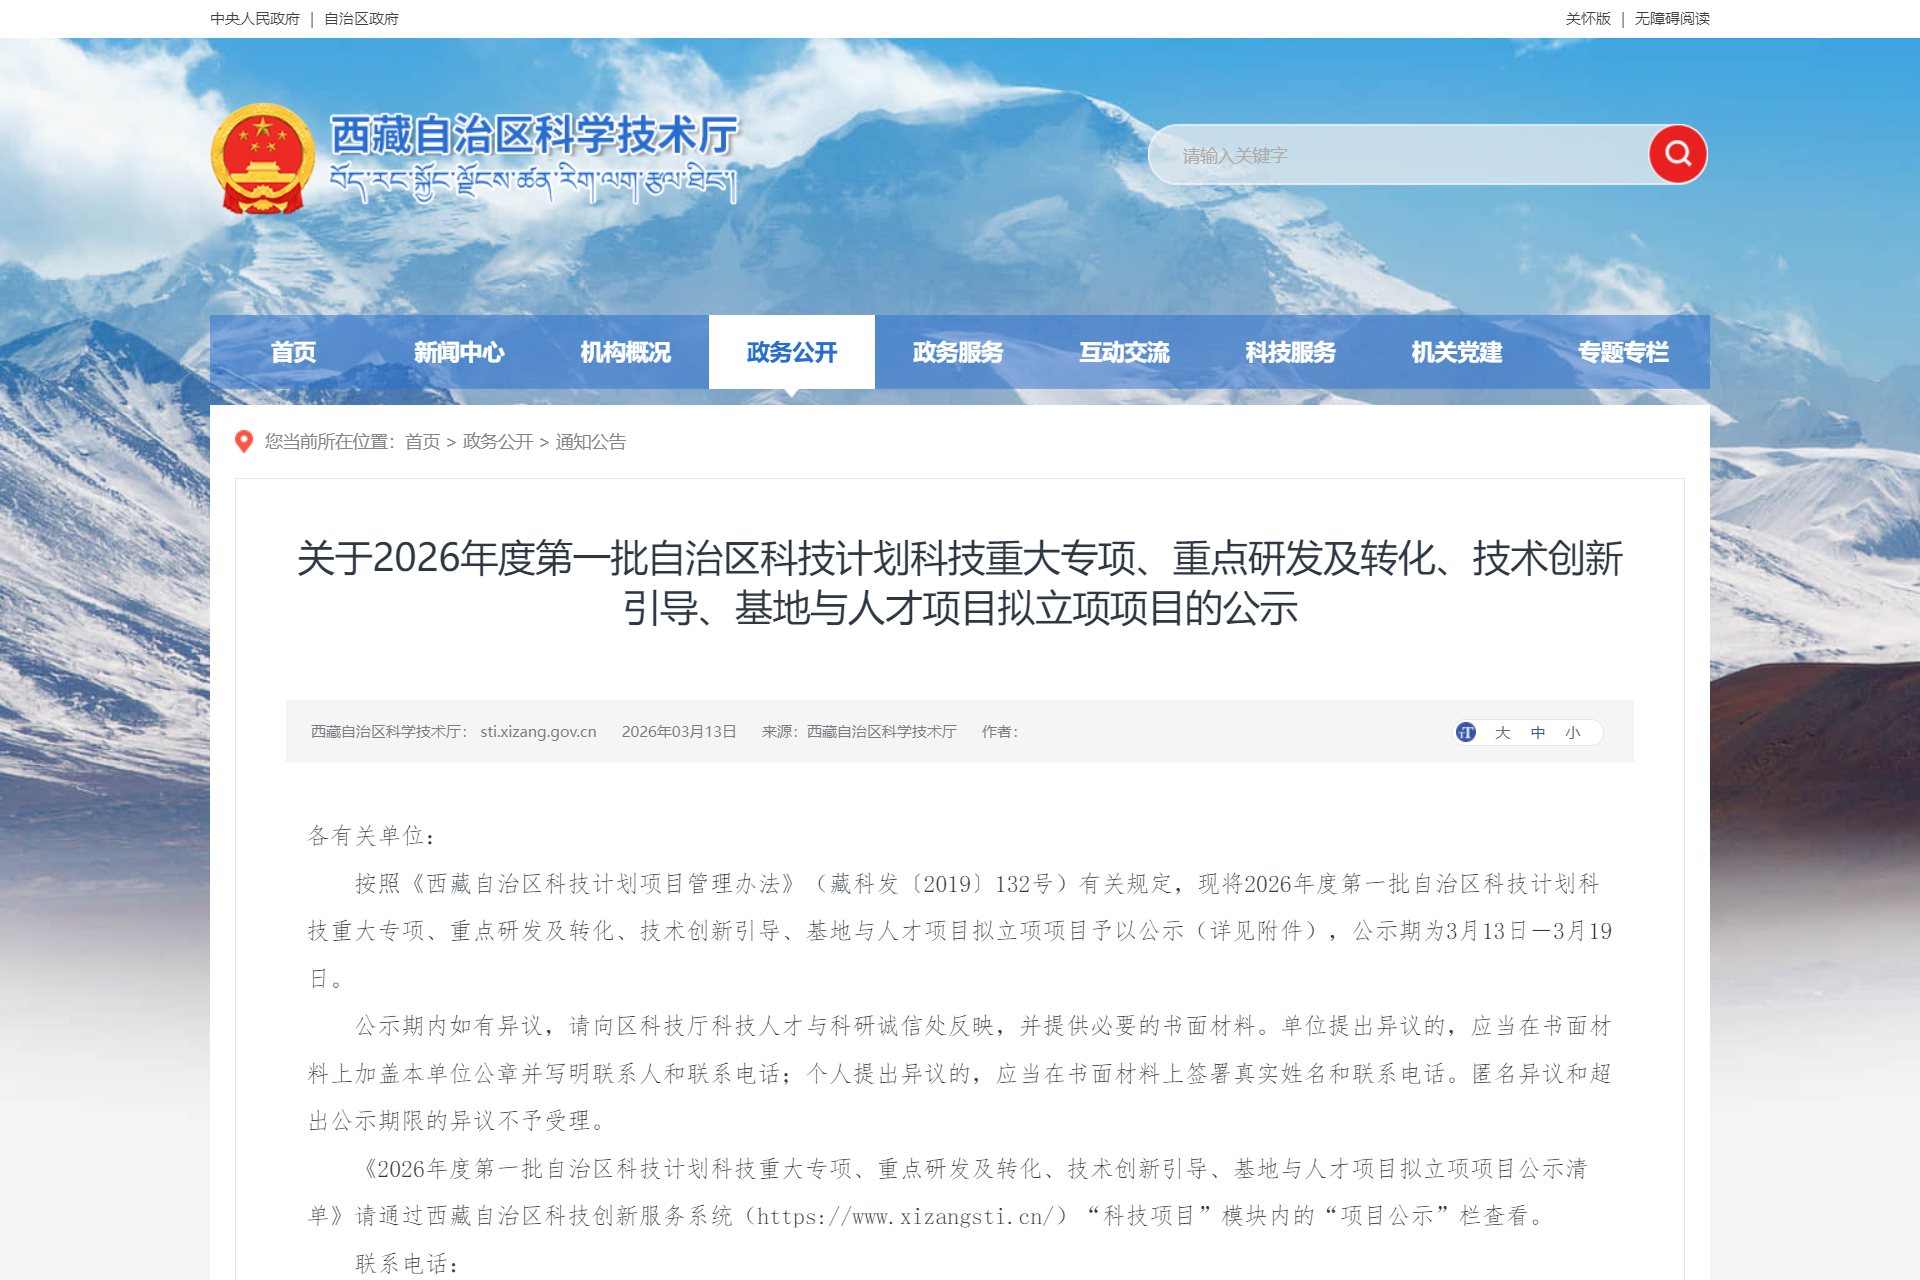Set font size to 小 (small)
The height and width of the screenshot is (1280, 1920).
(x=1573, y=732)
